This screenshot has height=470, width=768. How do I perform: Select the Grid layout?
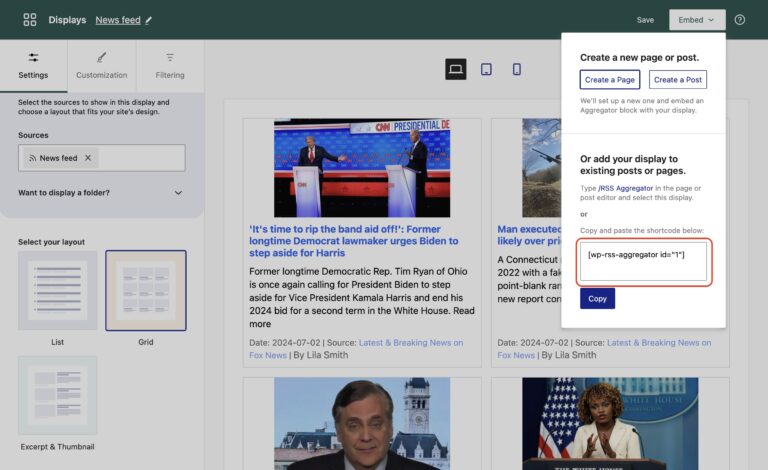pyautogui.click(x=145, y=290)
